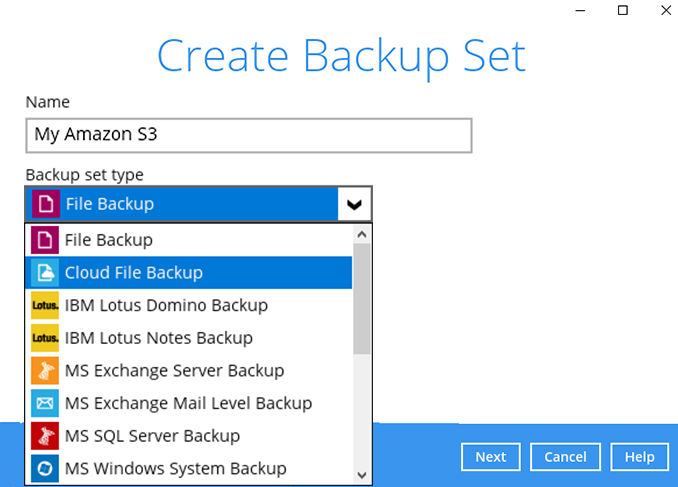This screenshot has height=487, width=678.
Task: Click the Cancel button
Action: click(x=565, y=457)
